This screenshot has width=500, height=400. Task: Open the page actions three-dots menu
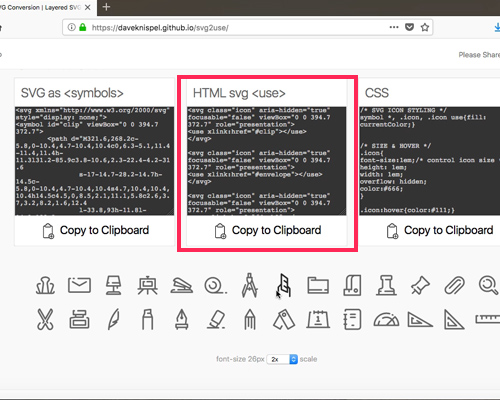394,27
